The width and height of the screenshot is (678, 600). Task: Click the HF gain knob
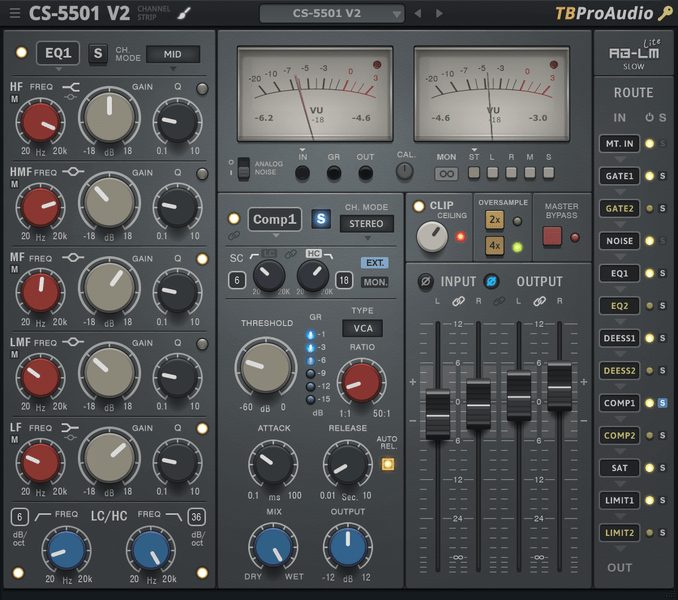[109, 117]
